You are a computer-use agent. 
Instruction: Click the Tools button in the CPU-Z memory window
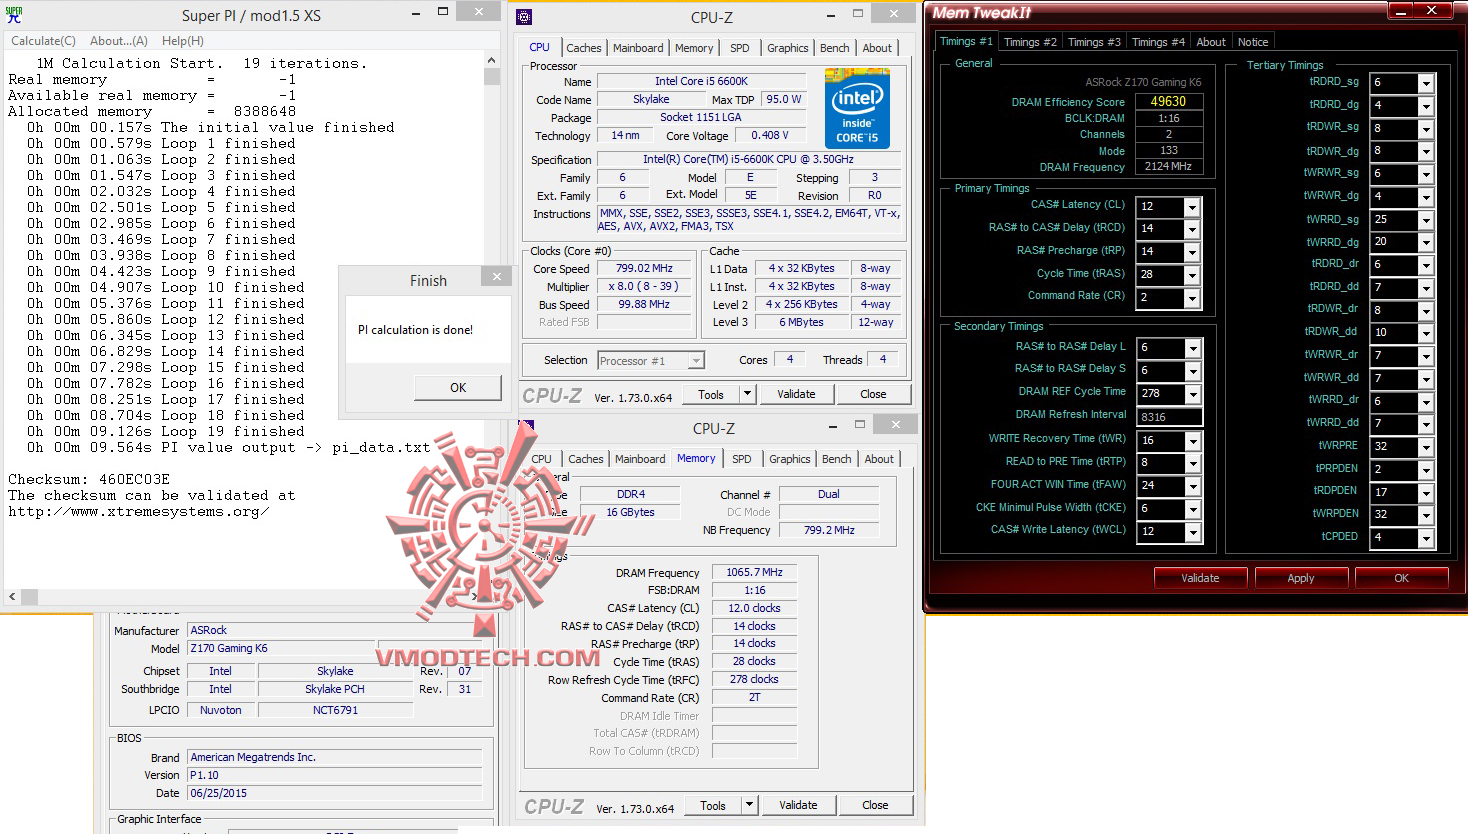click(x=713, y=805)
